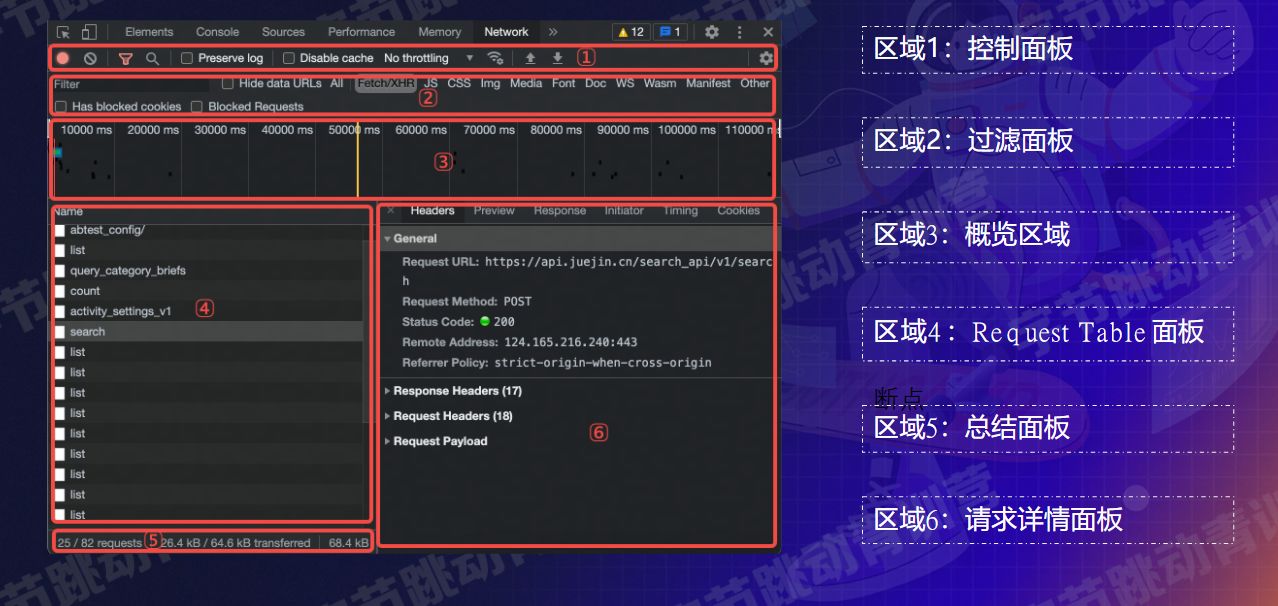The width and height of the screenshot is (1278, 606).
Task: Click the record network log button
Action: point(63,59)
